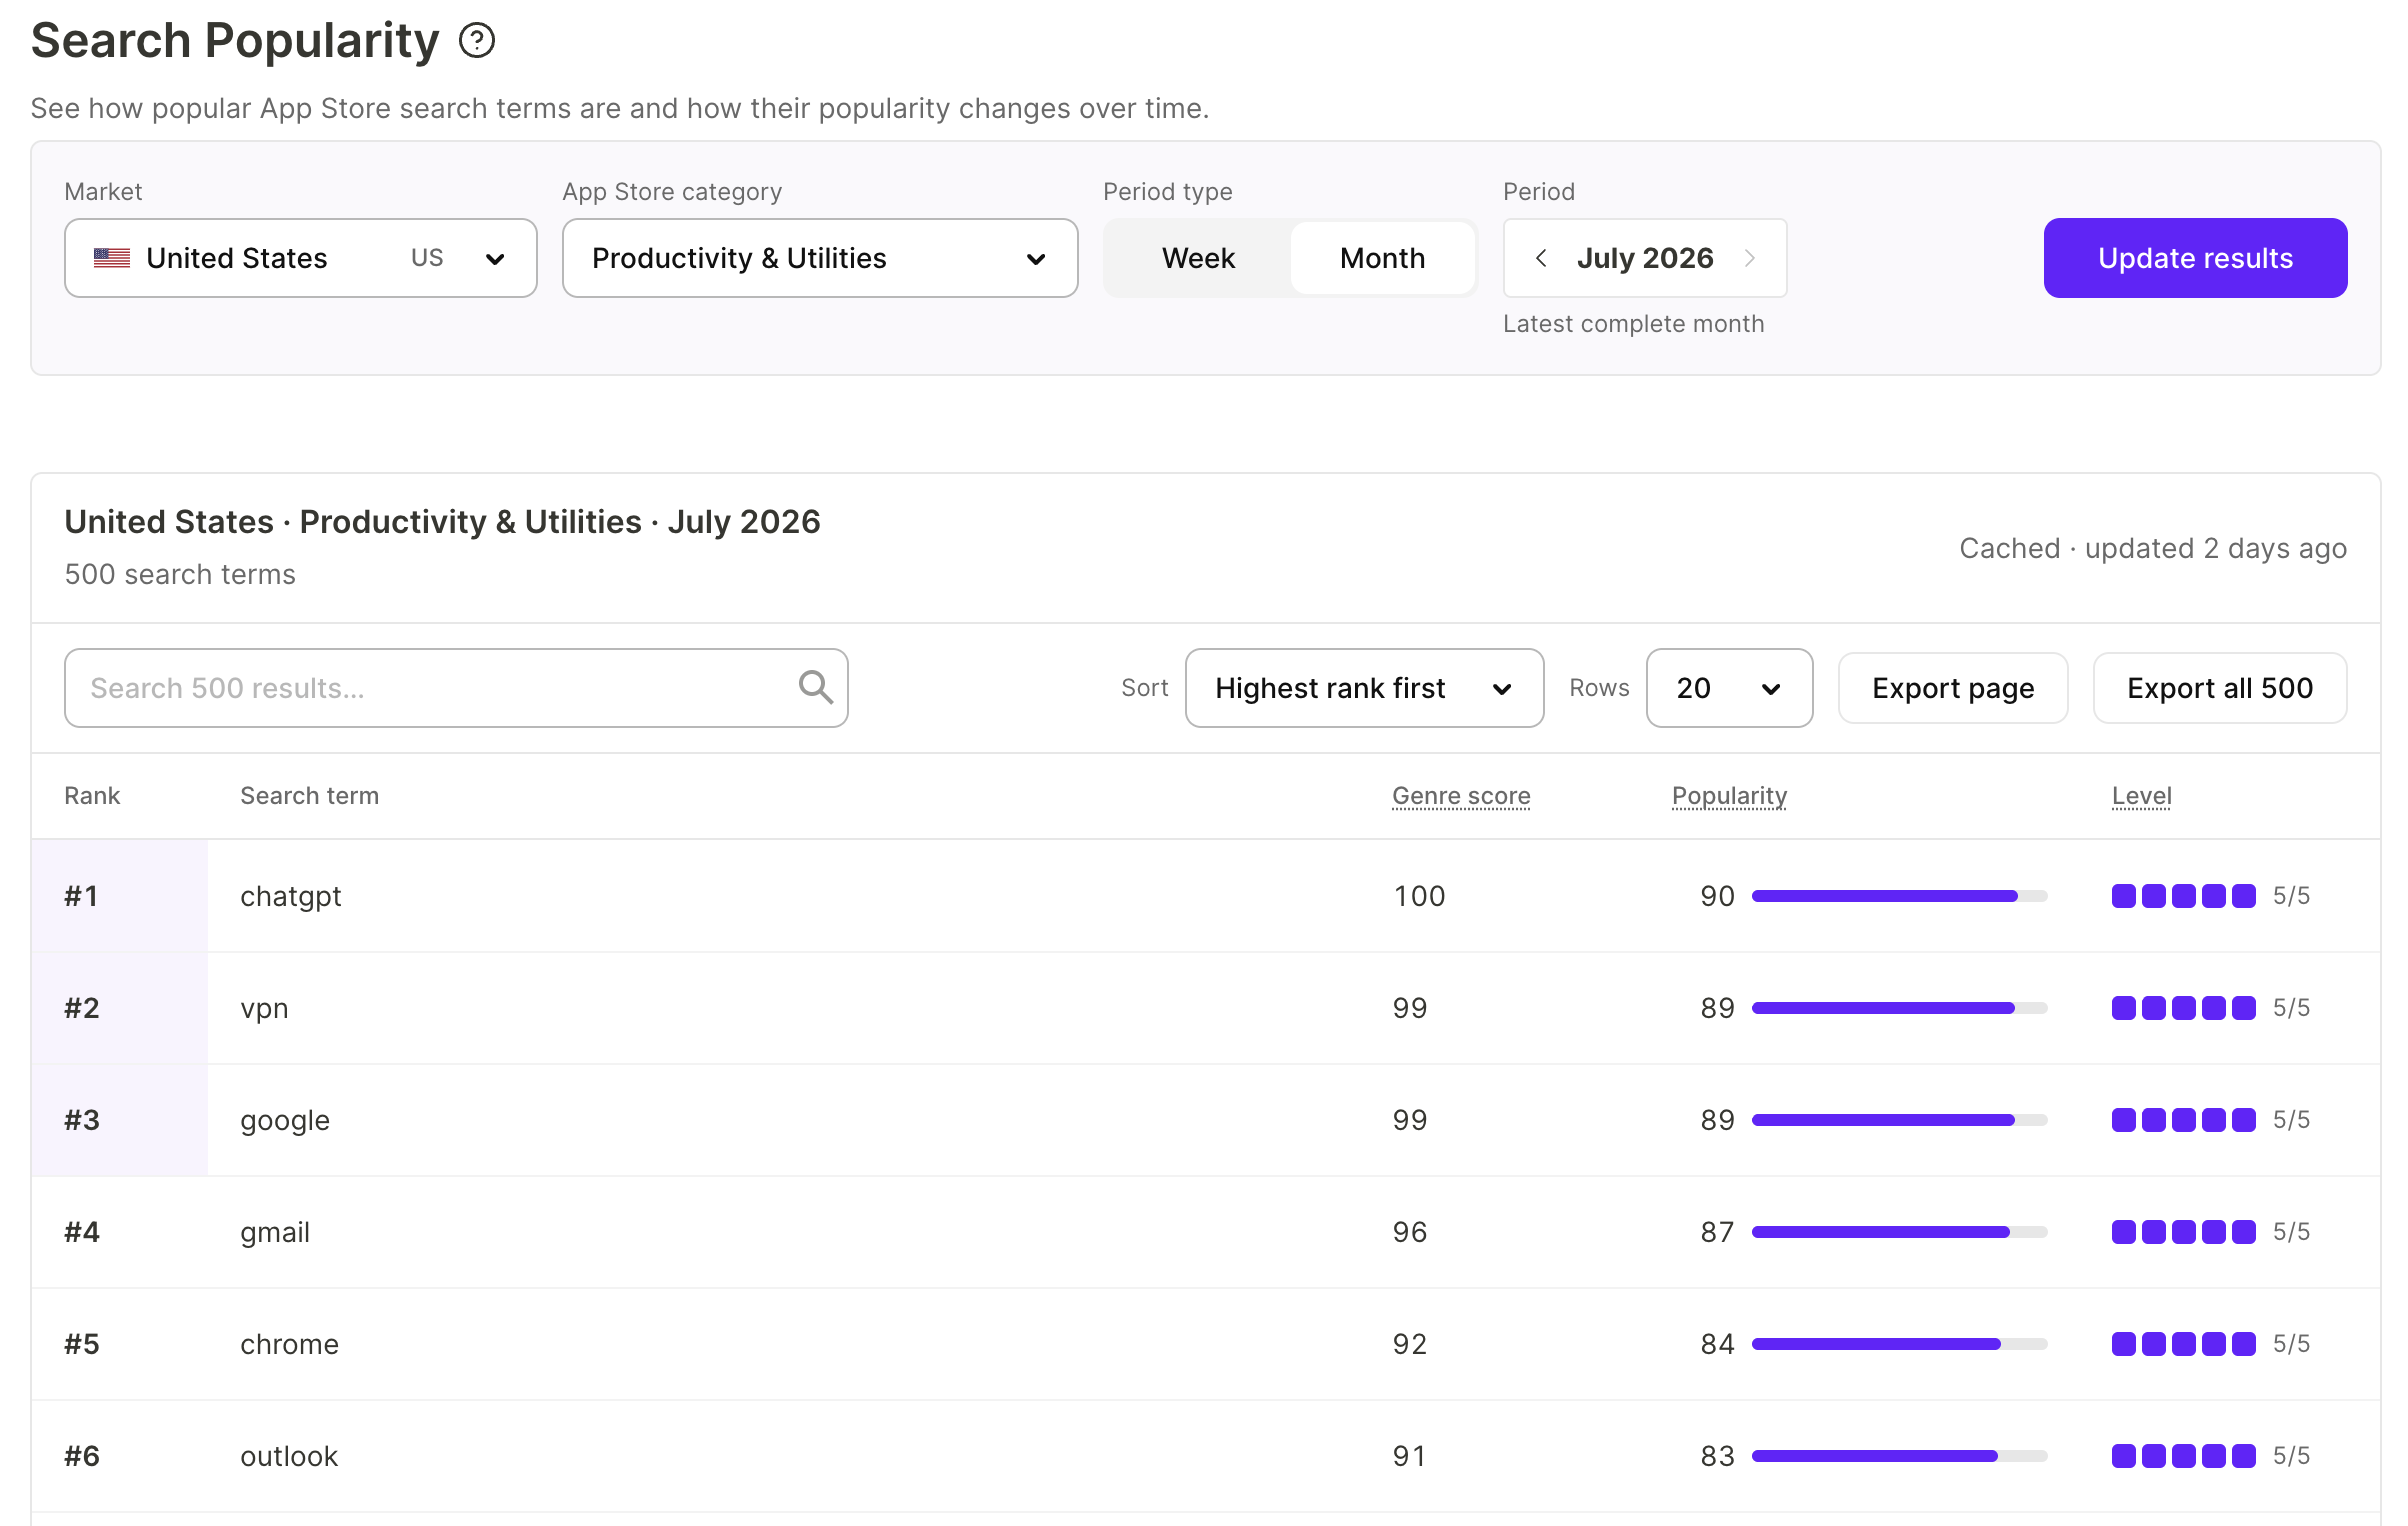
Task: Click the Update results button
Action: 2195,258
